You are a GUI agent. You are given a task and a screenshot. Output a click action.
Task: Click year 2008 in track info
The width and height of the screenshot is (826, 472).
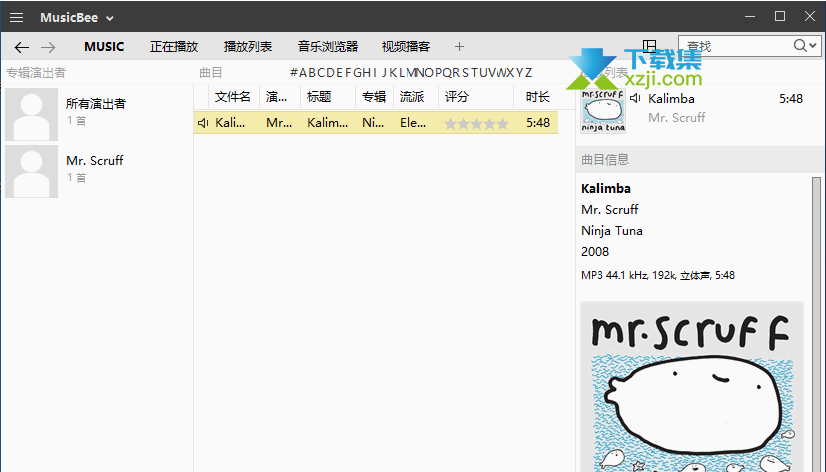tap(595, 252)
